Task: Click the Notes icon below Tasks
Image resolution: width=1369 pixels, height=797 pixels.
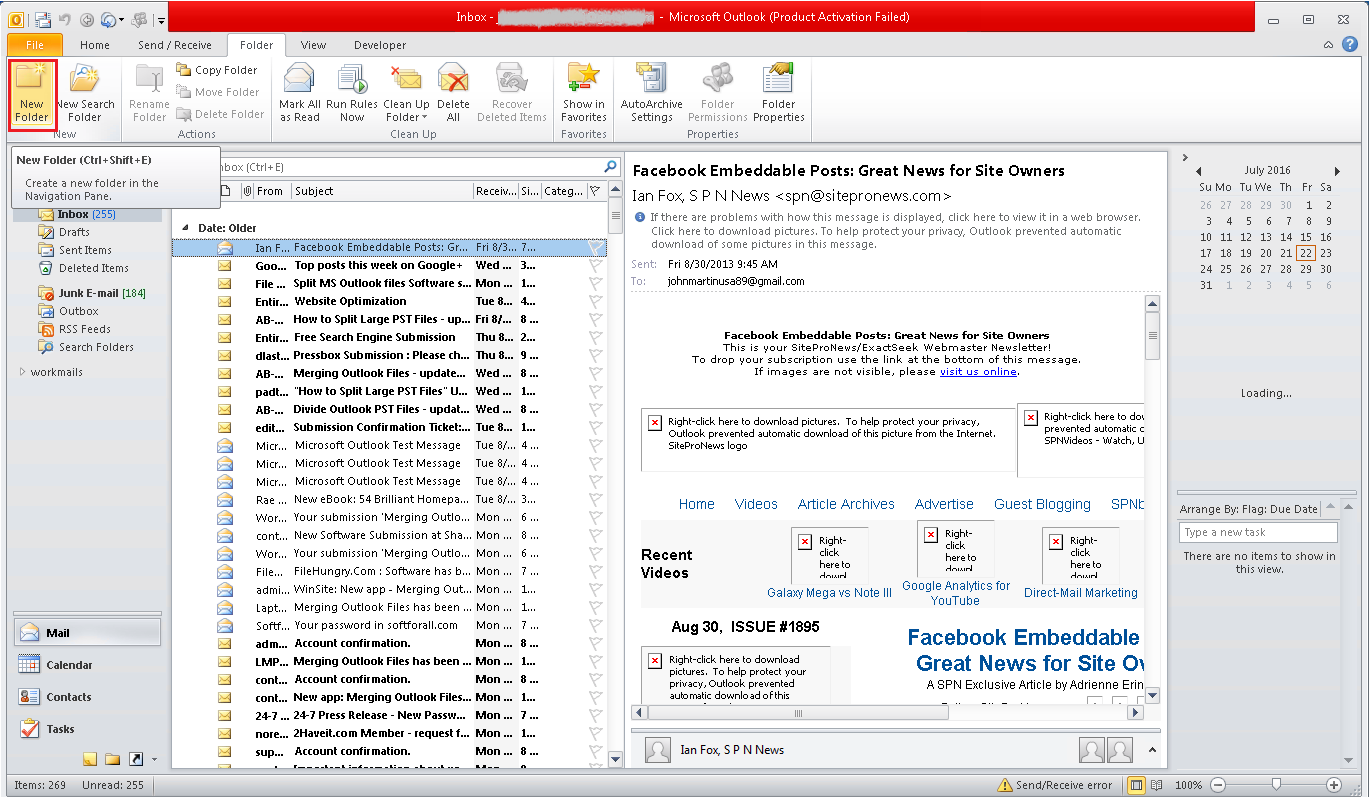Action: click(90, 759)
